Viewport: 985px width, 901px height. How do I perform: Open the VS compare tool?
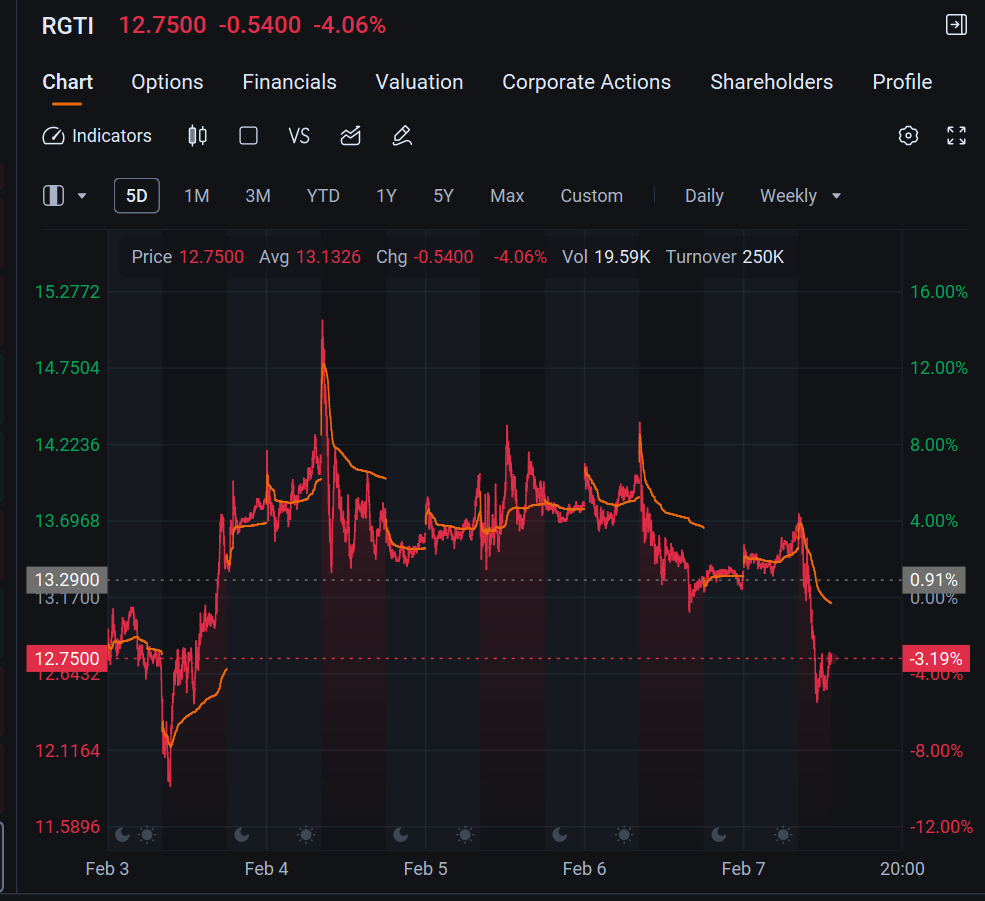pos(299,136)
